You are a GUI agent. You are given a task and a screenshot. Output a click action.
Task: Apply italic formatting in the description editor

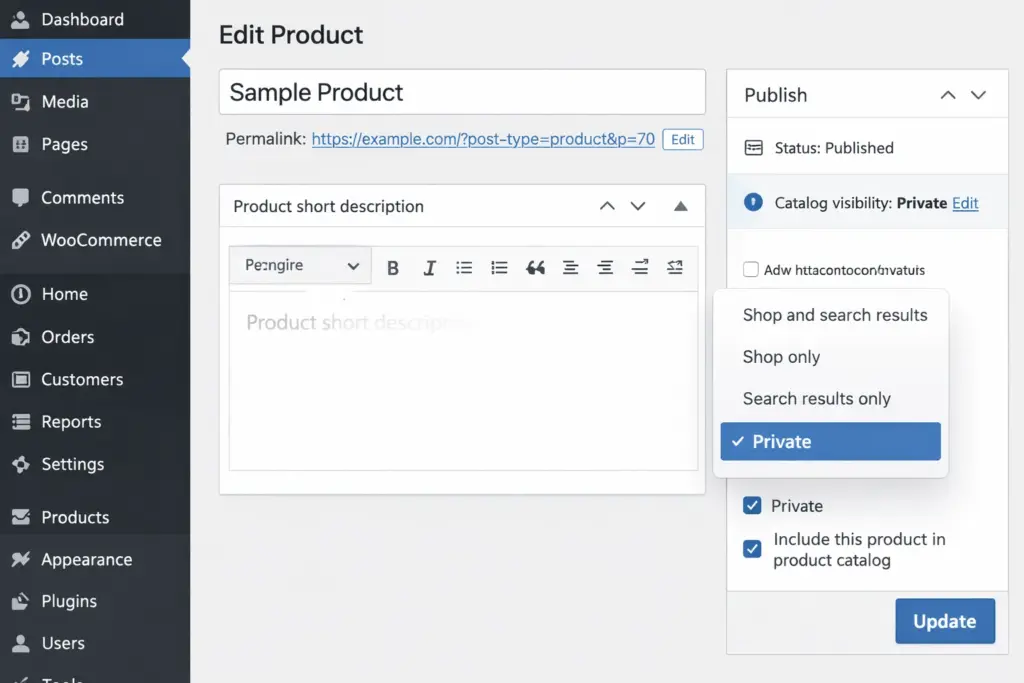click(x=429, y=266)
